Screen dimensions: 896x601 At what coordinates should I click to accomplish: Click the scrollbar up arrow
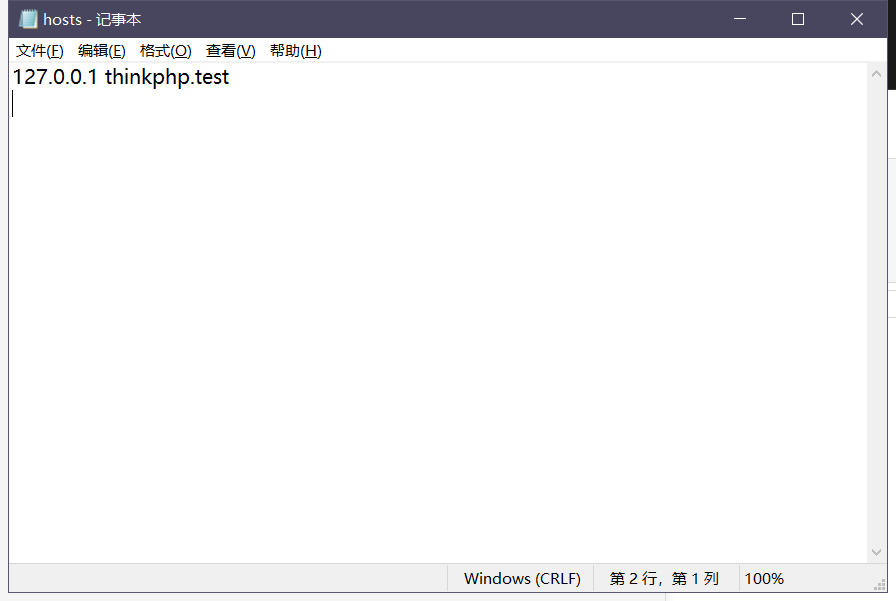tap(877, 74)
